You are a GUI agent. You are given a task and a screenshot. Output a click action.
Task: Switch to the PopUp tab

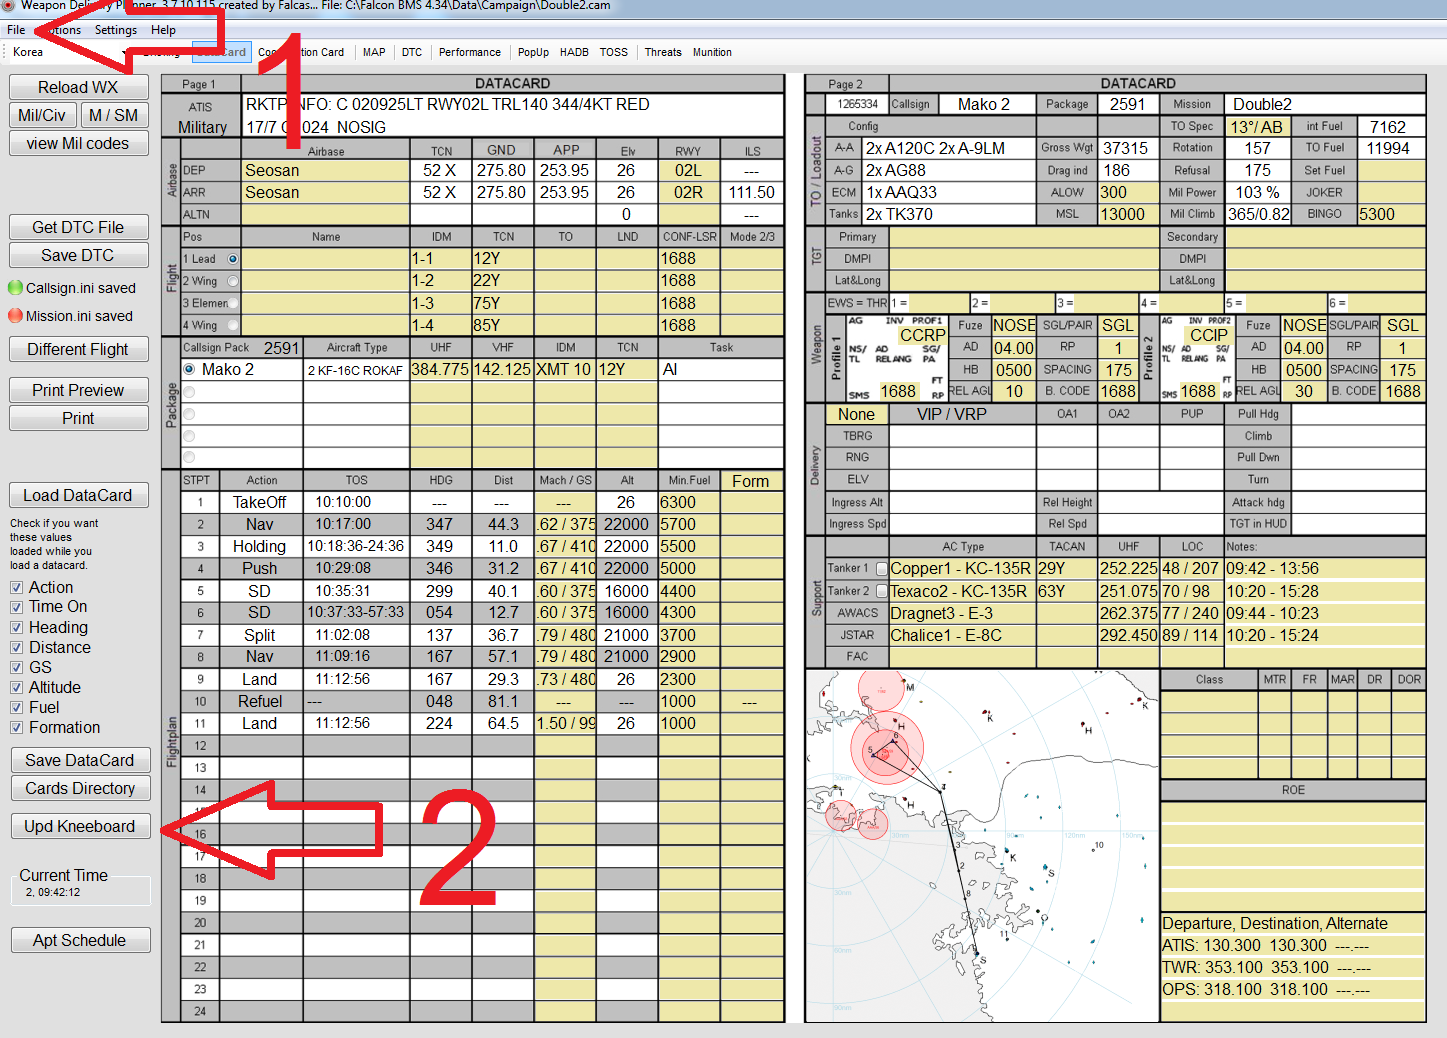(533, 52)
